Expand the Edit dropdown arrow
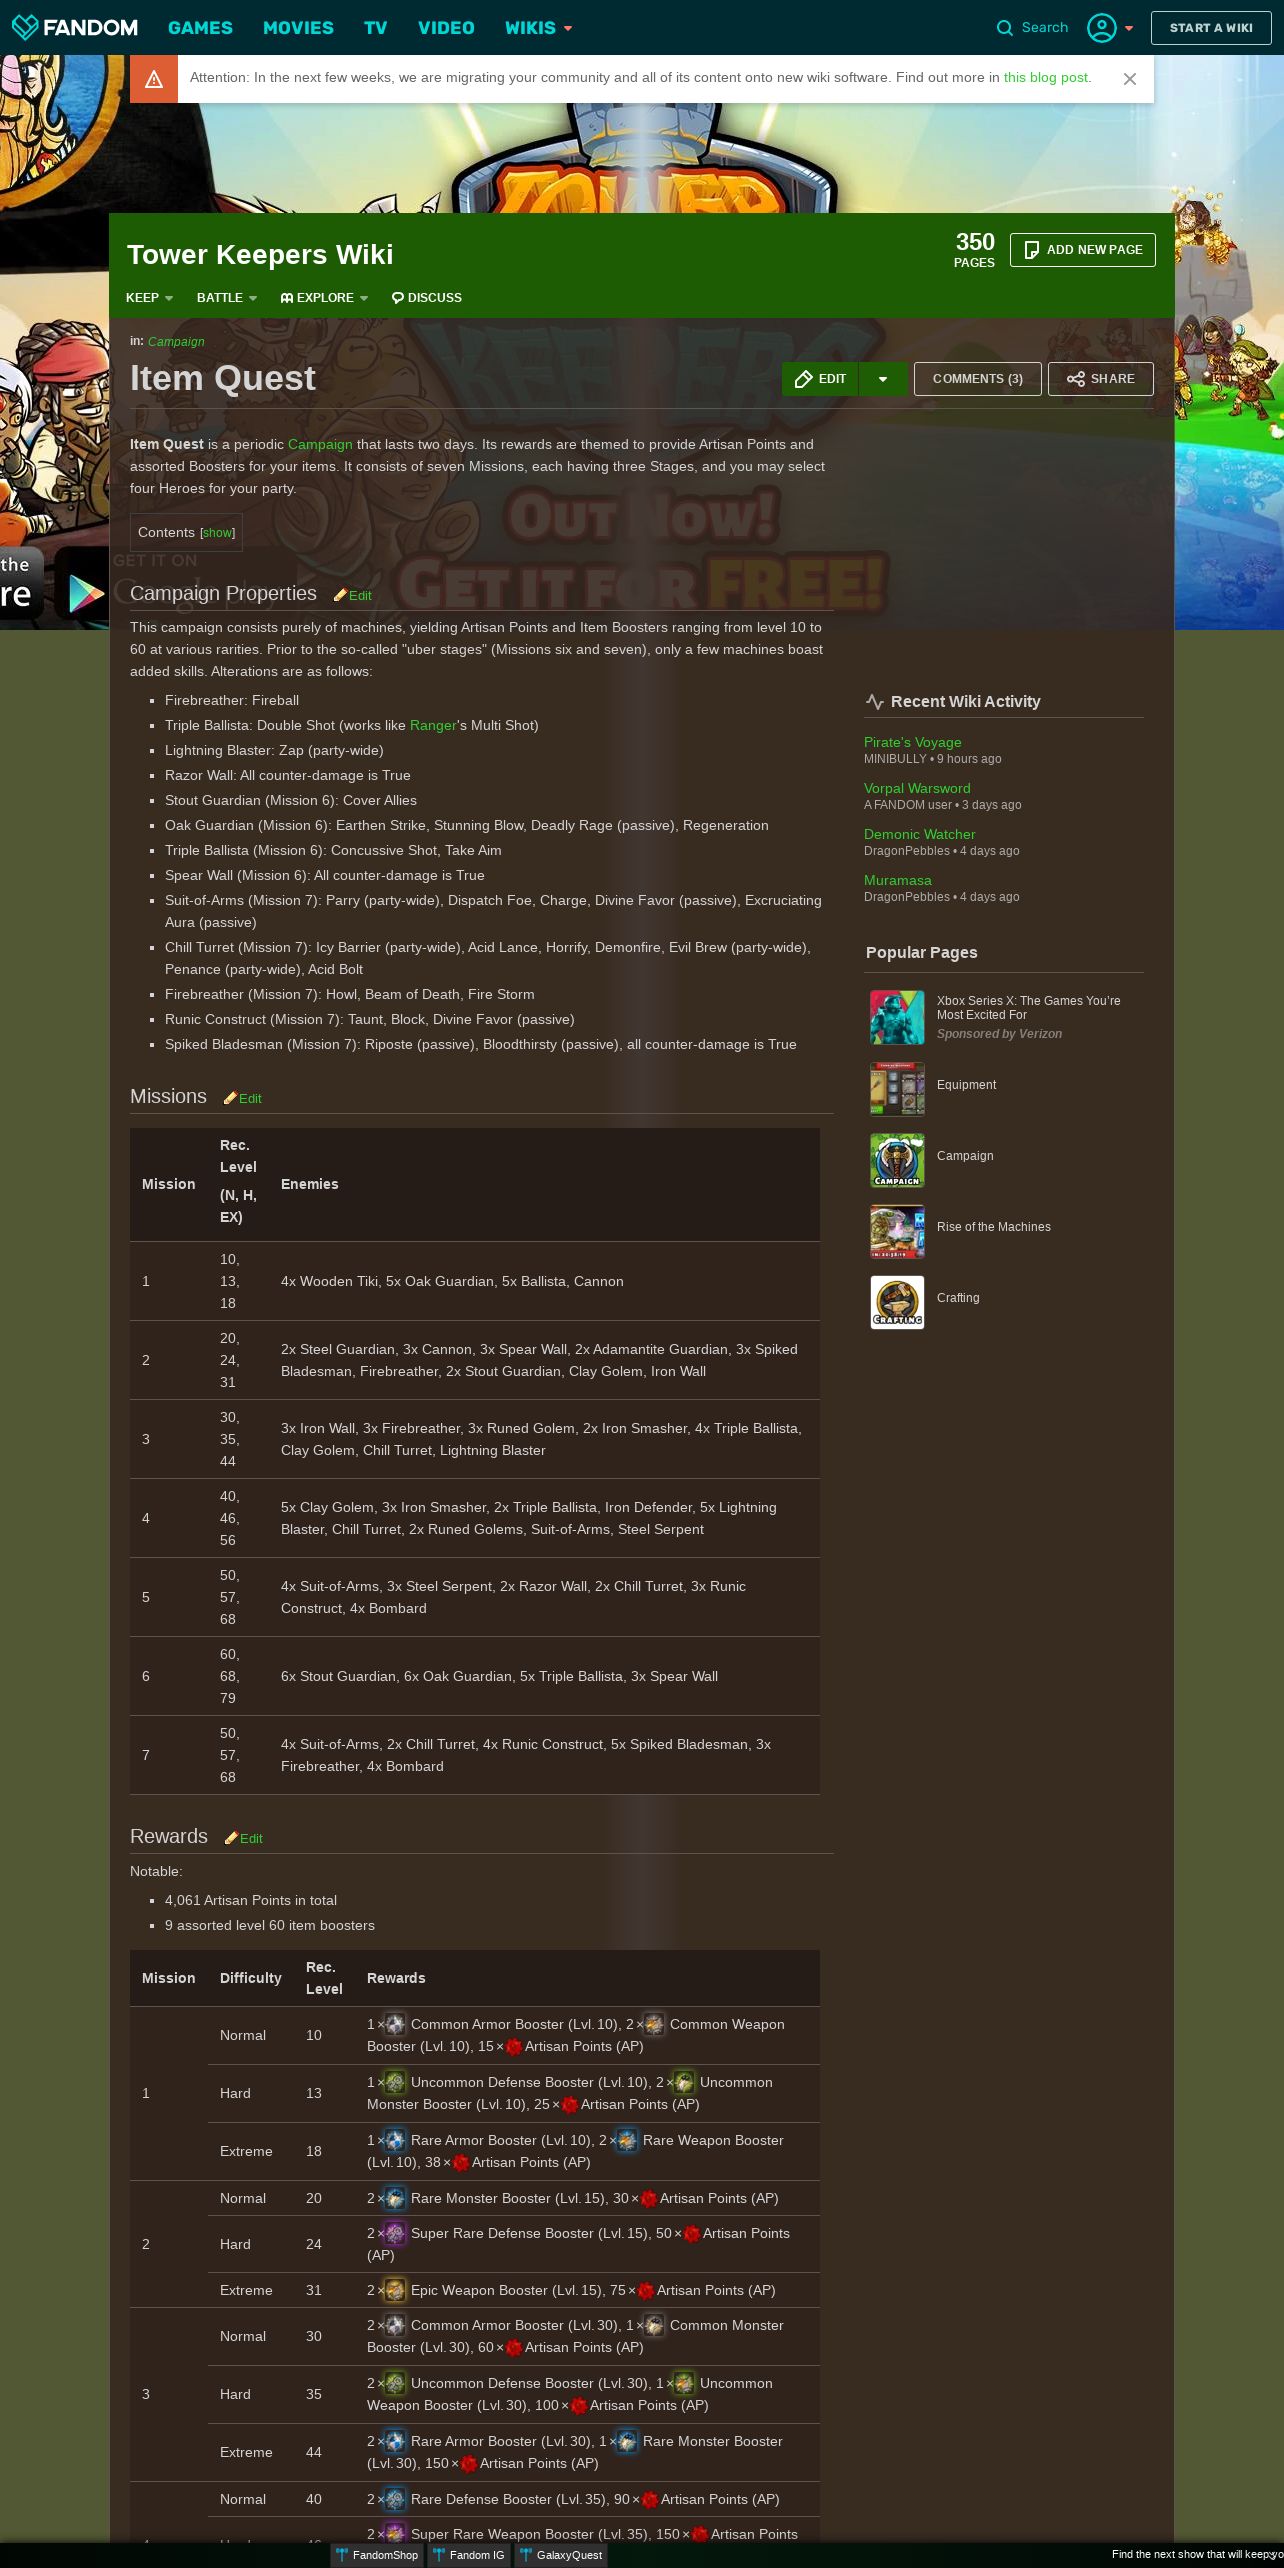The image size is (1284, 2568). pos(883,379)
